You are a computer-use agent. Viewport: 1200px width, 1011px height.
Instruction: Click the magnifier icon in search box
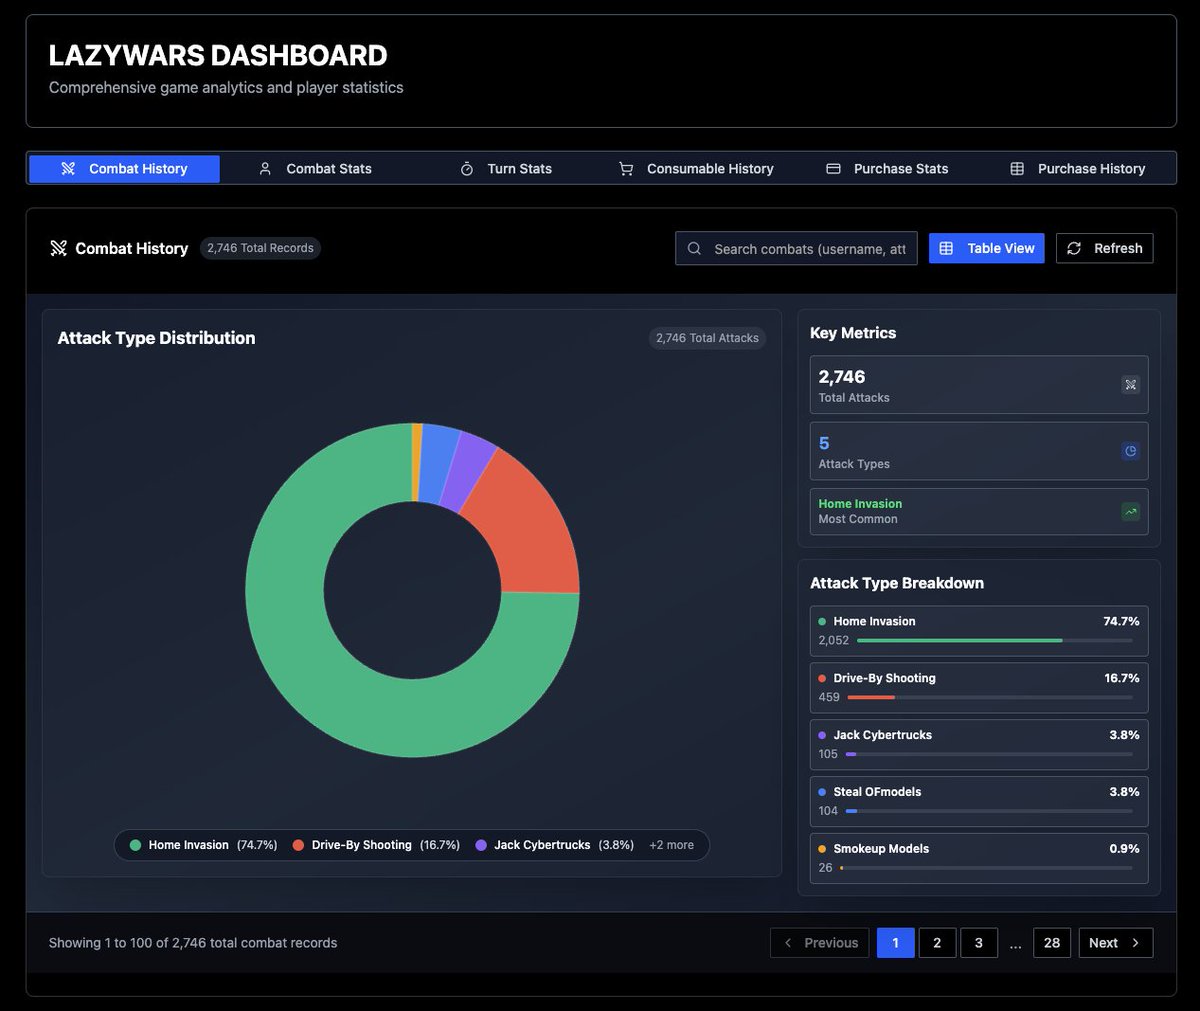tap(694, 249)
